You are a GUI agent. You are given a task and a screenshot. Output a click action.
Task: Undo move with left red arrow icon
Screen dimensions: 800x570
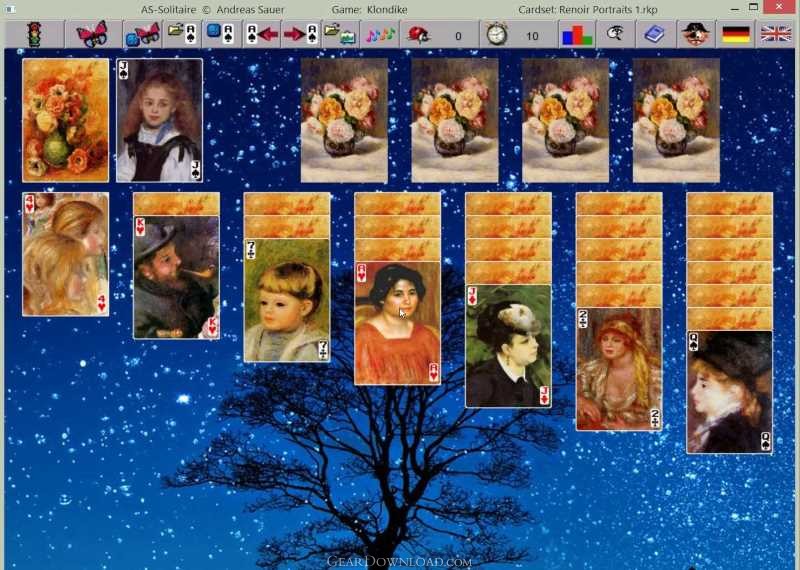[x=262, y=35]
